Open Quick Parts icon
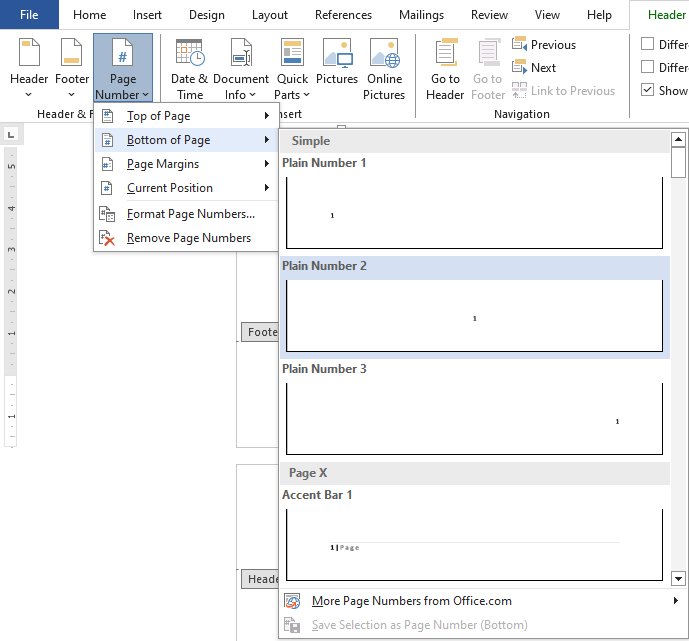The height and width of the screenshot is (641, 689). click(x=292, y=52)
